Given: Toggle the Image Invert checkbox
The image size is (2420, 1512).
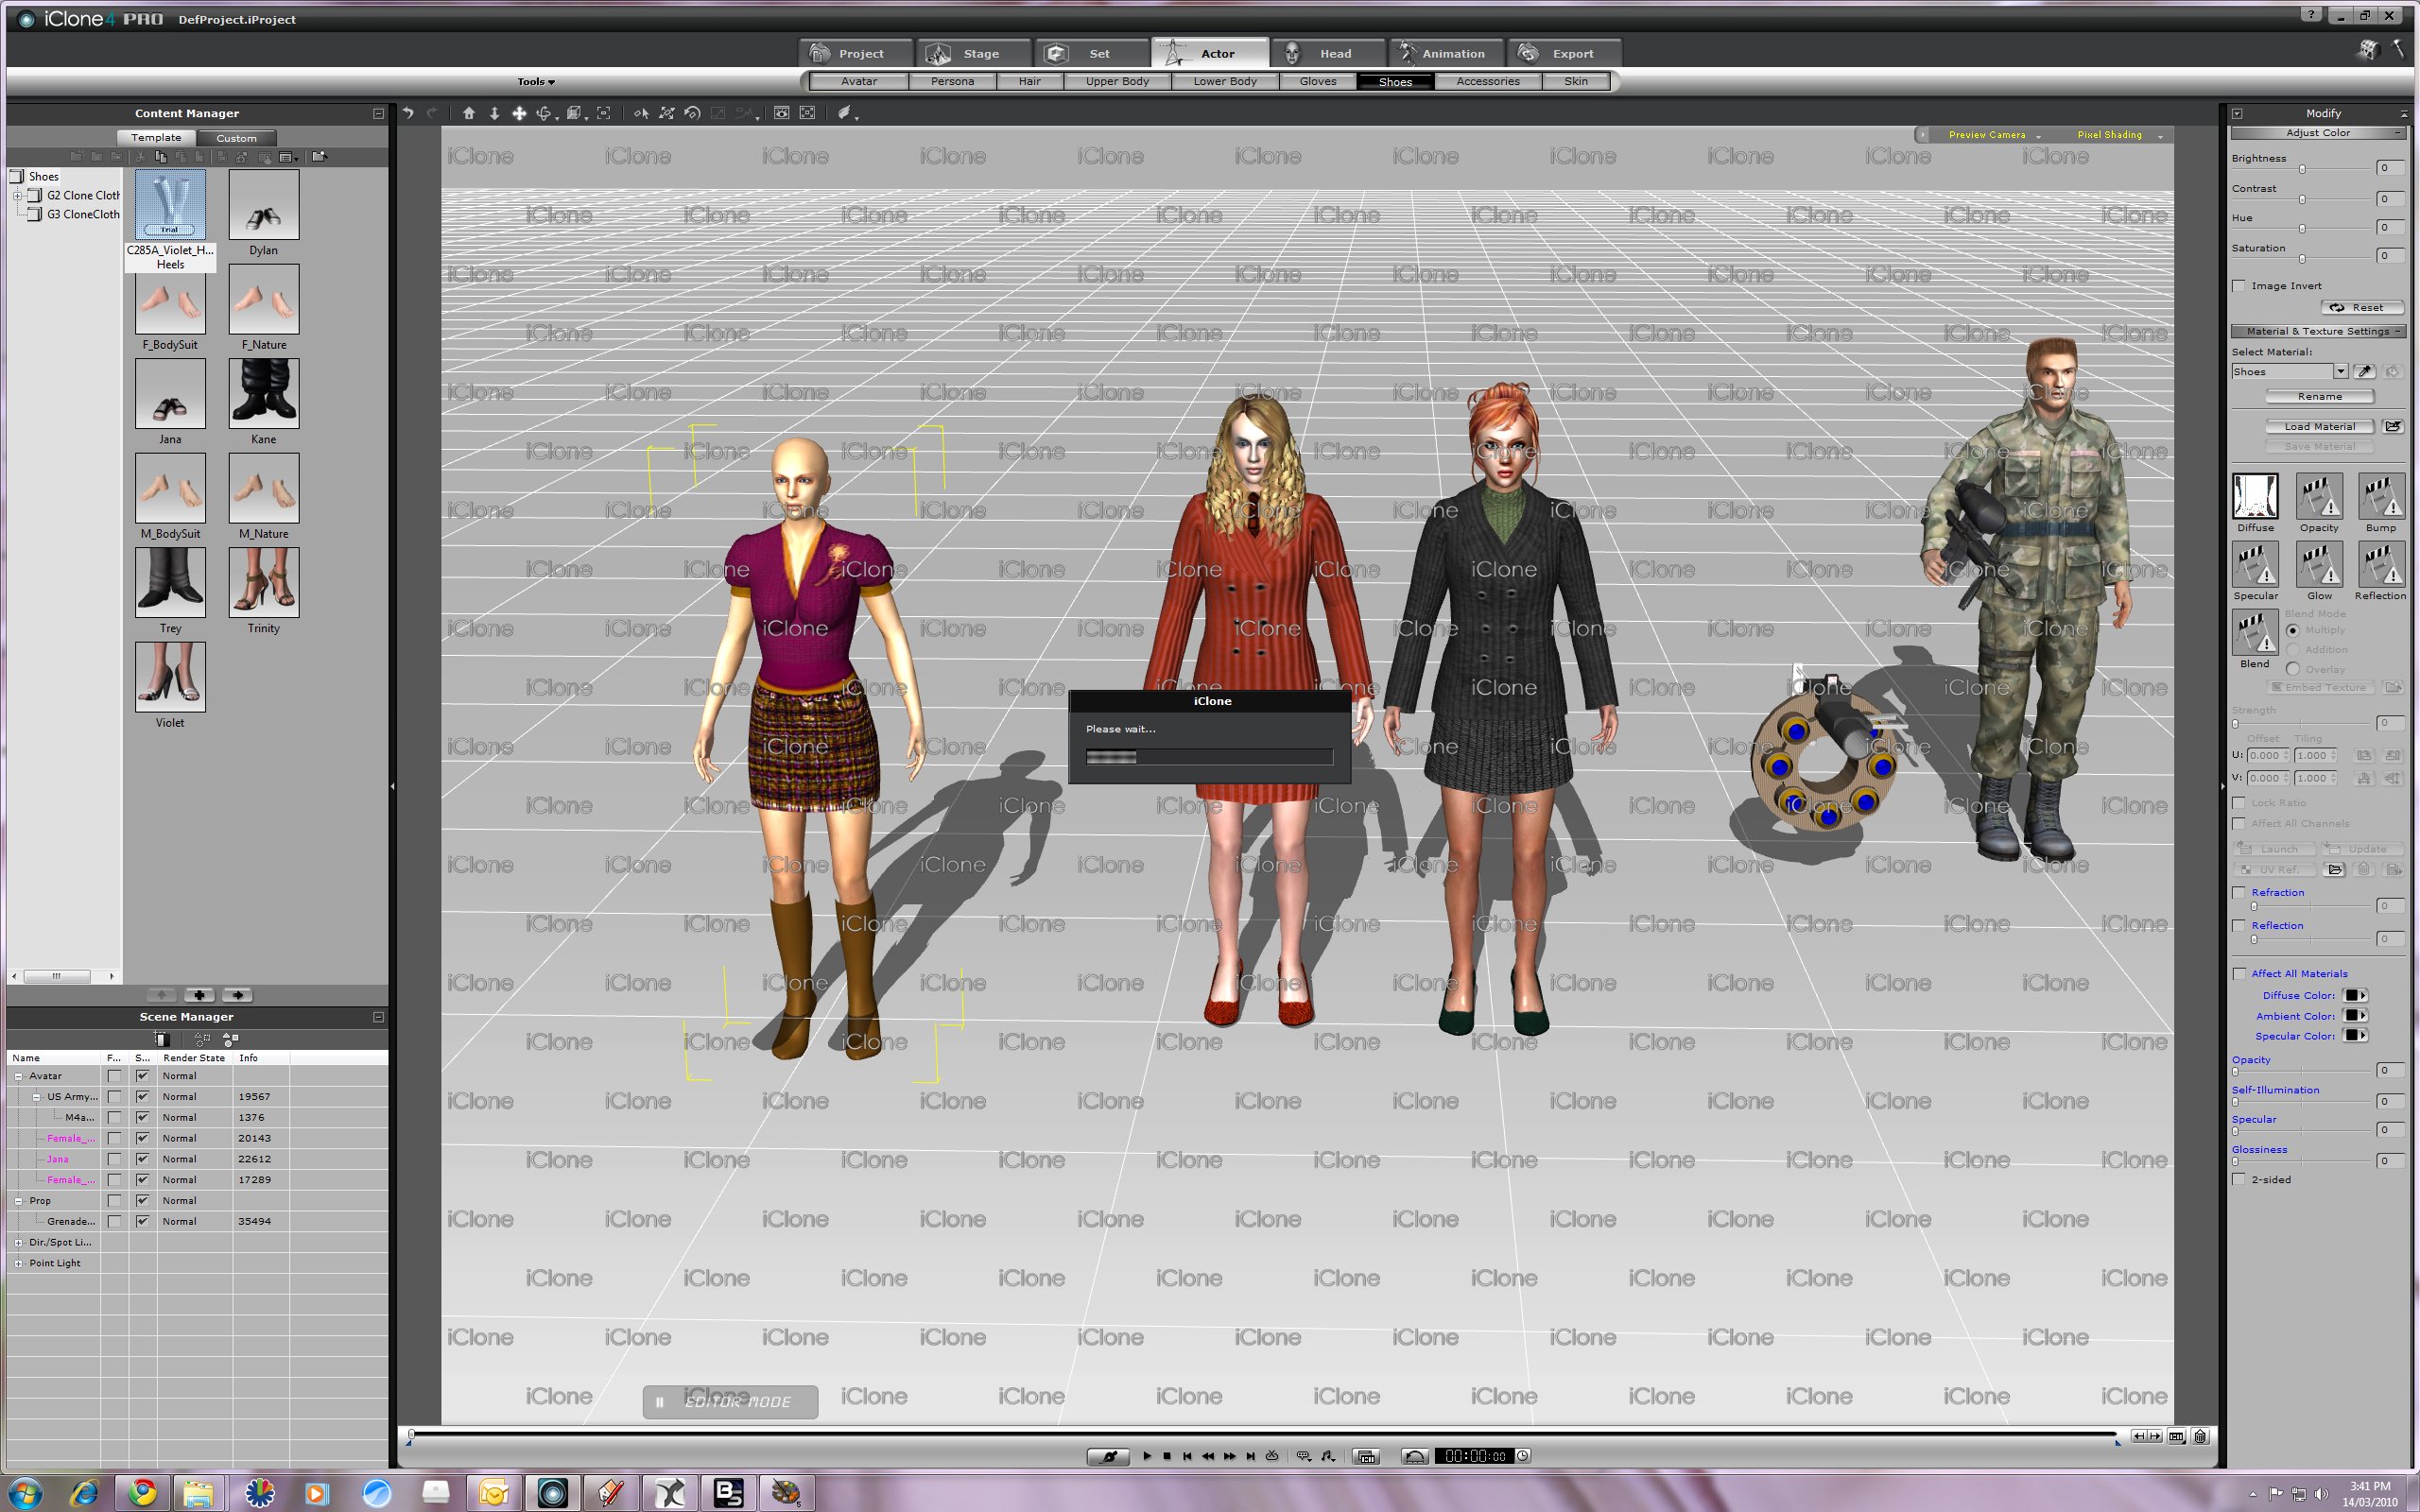Looking at the screenshot, I should 2239,286.
